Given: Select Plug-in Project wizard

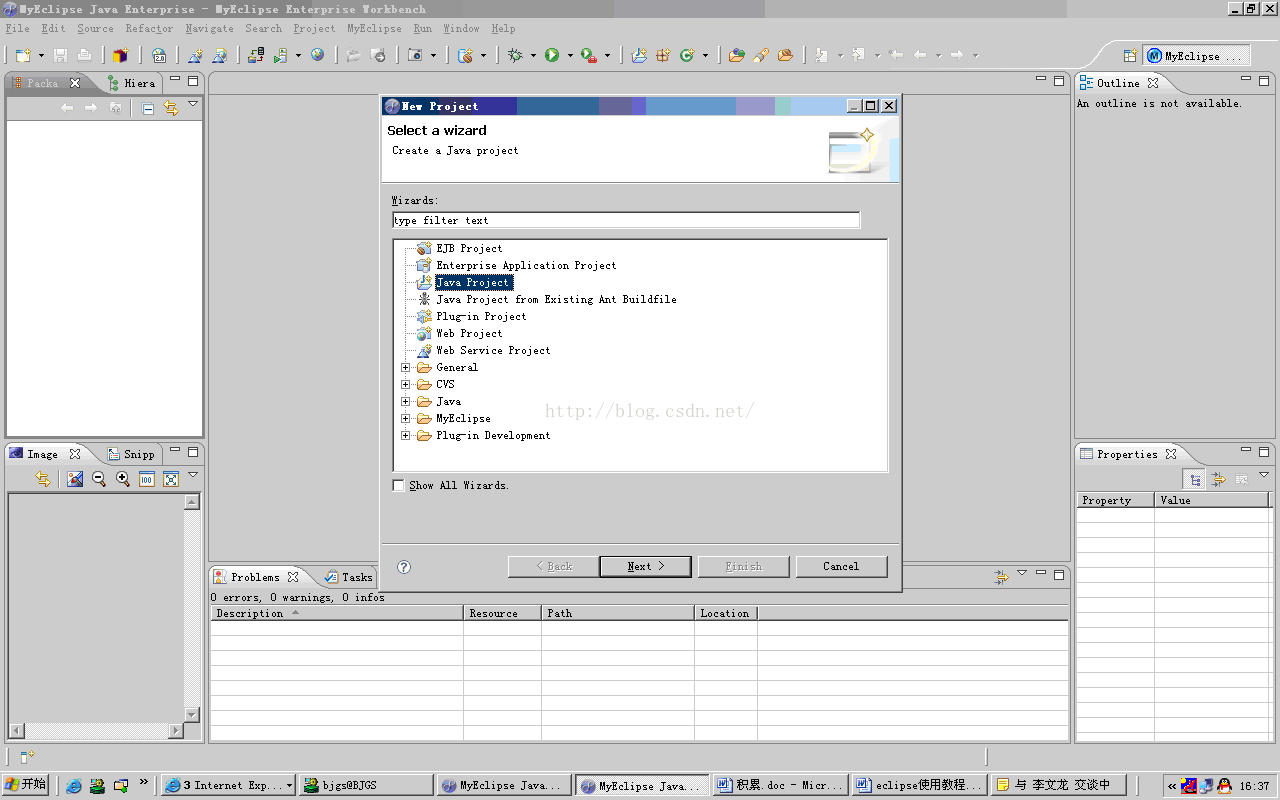Looking at the screenshot, I should pyautogui.click(x=481, y=316).
